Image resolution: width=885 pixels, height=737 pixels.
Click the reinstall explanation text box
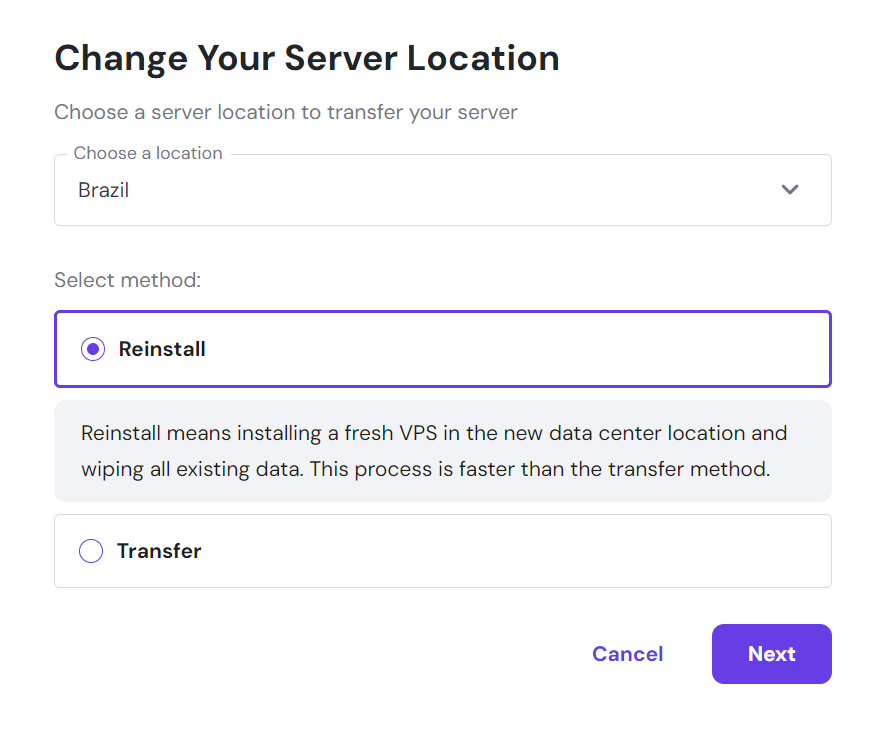coord(442,451)
